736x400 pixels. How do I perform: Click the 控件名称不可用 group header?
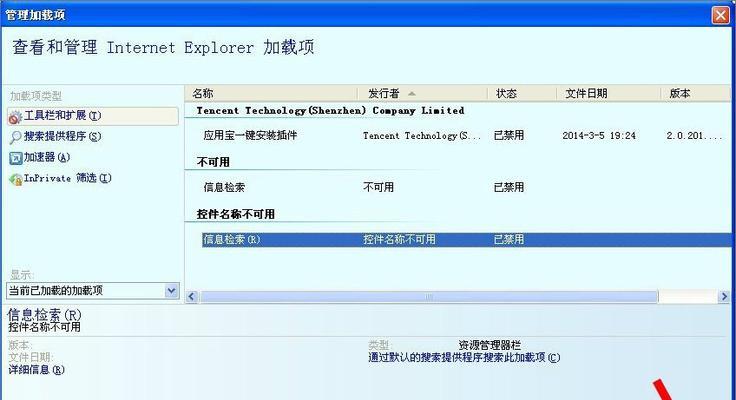coord(236,214)
